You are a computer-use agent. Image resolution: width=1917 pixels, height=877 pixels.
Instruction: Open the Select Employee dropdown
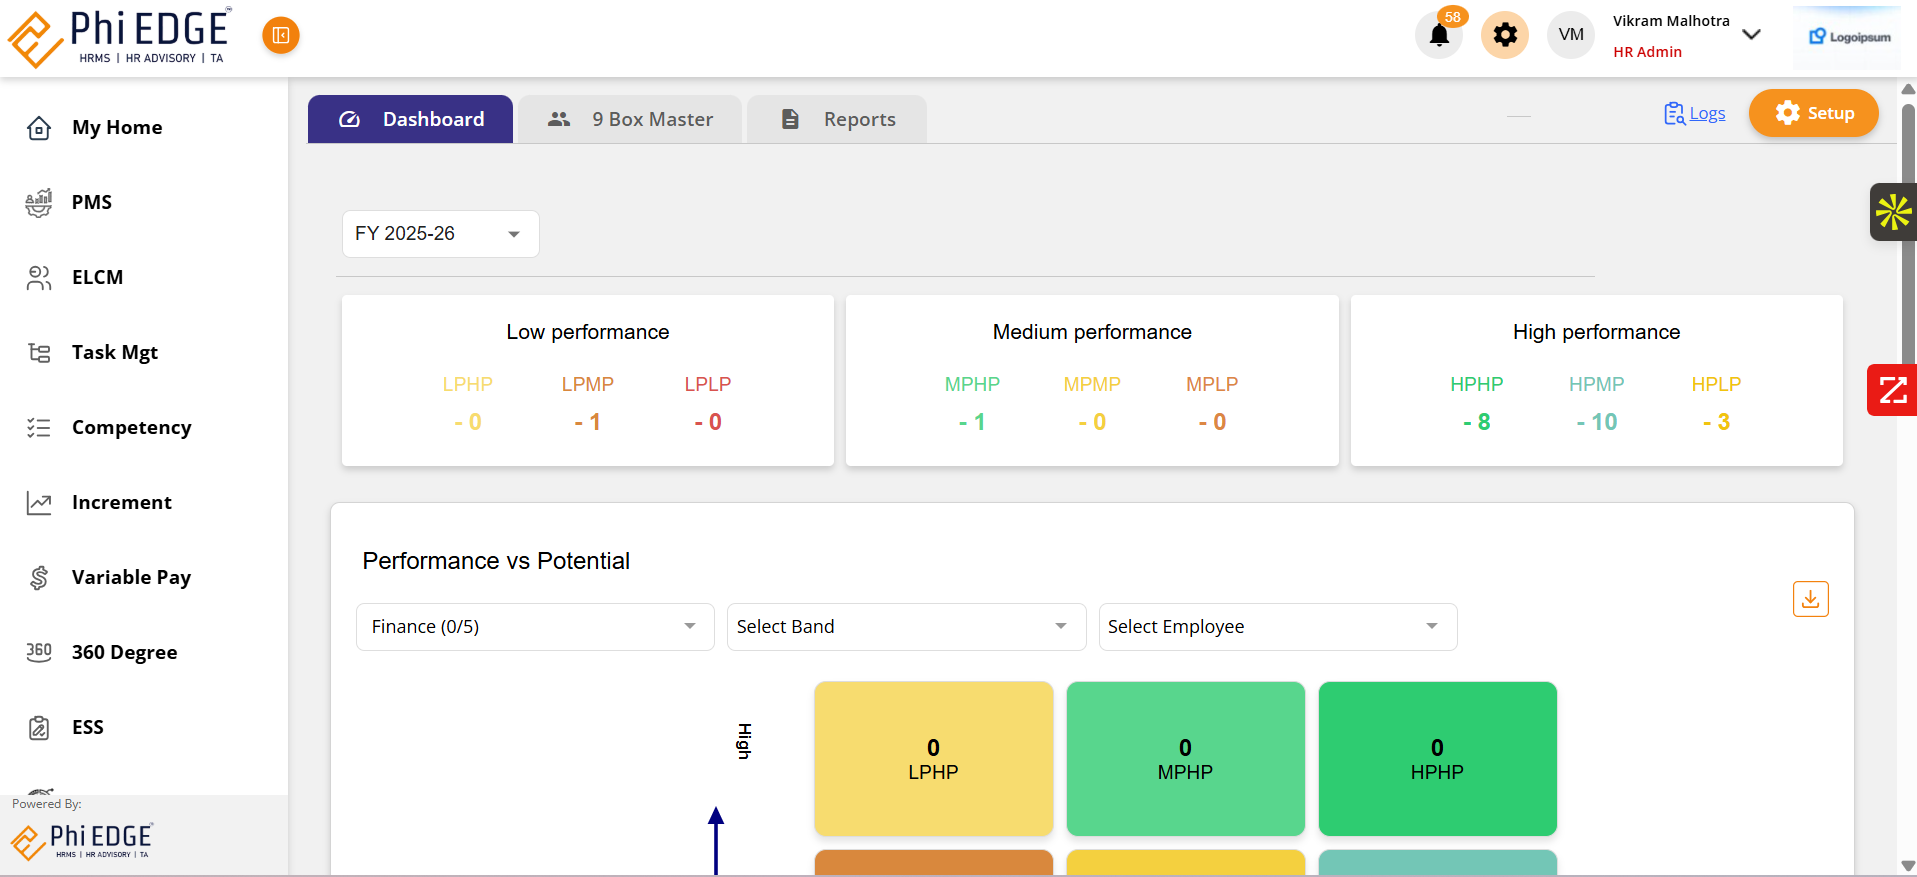(x=1277, y=627)
